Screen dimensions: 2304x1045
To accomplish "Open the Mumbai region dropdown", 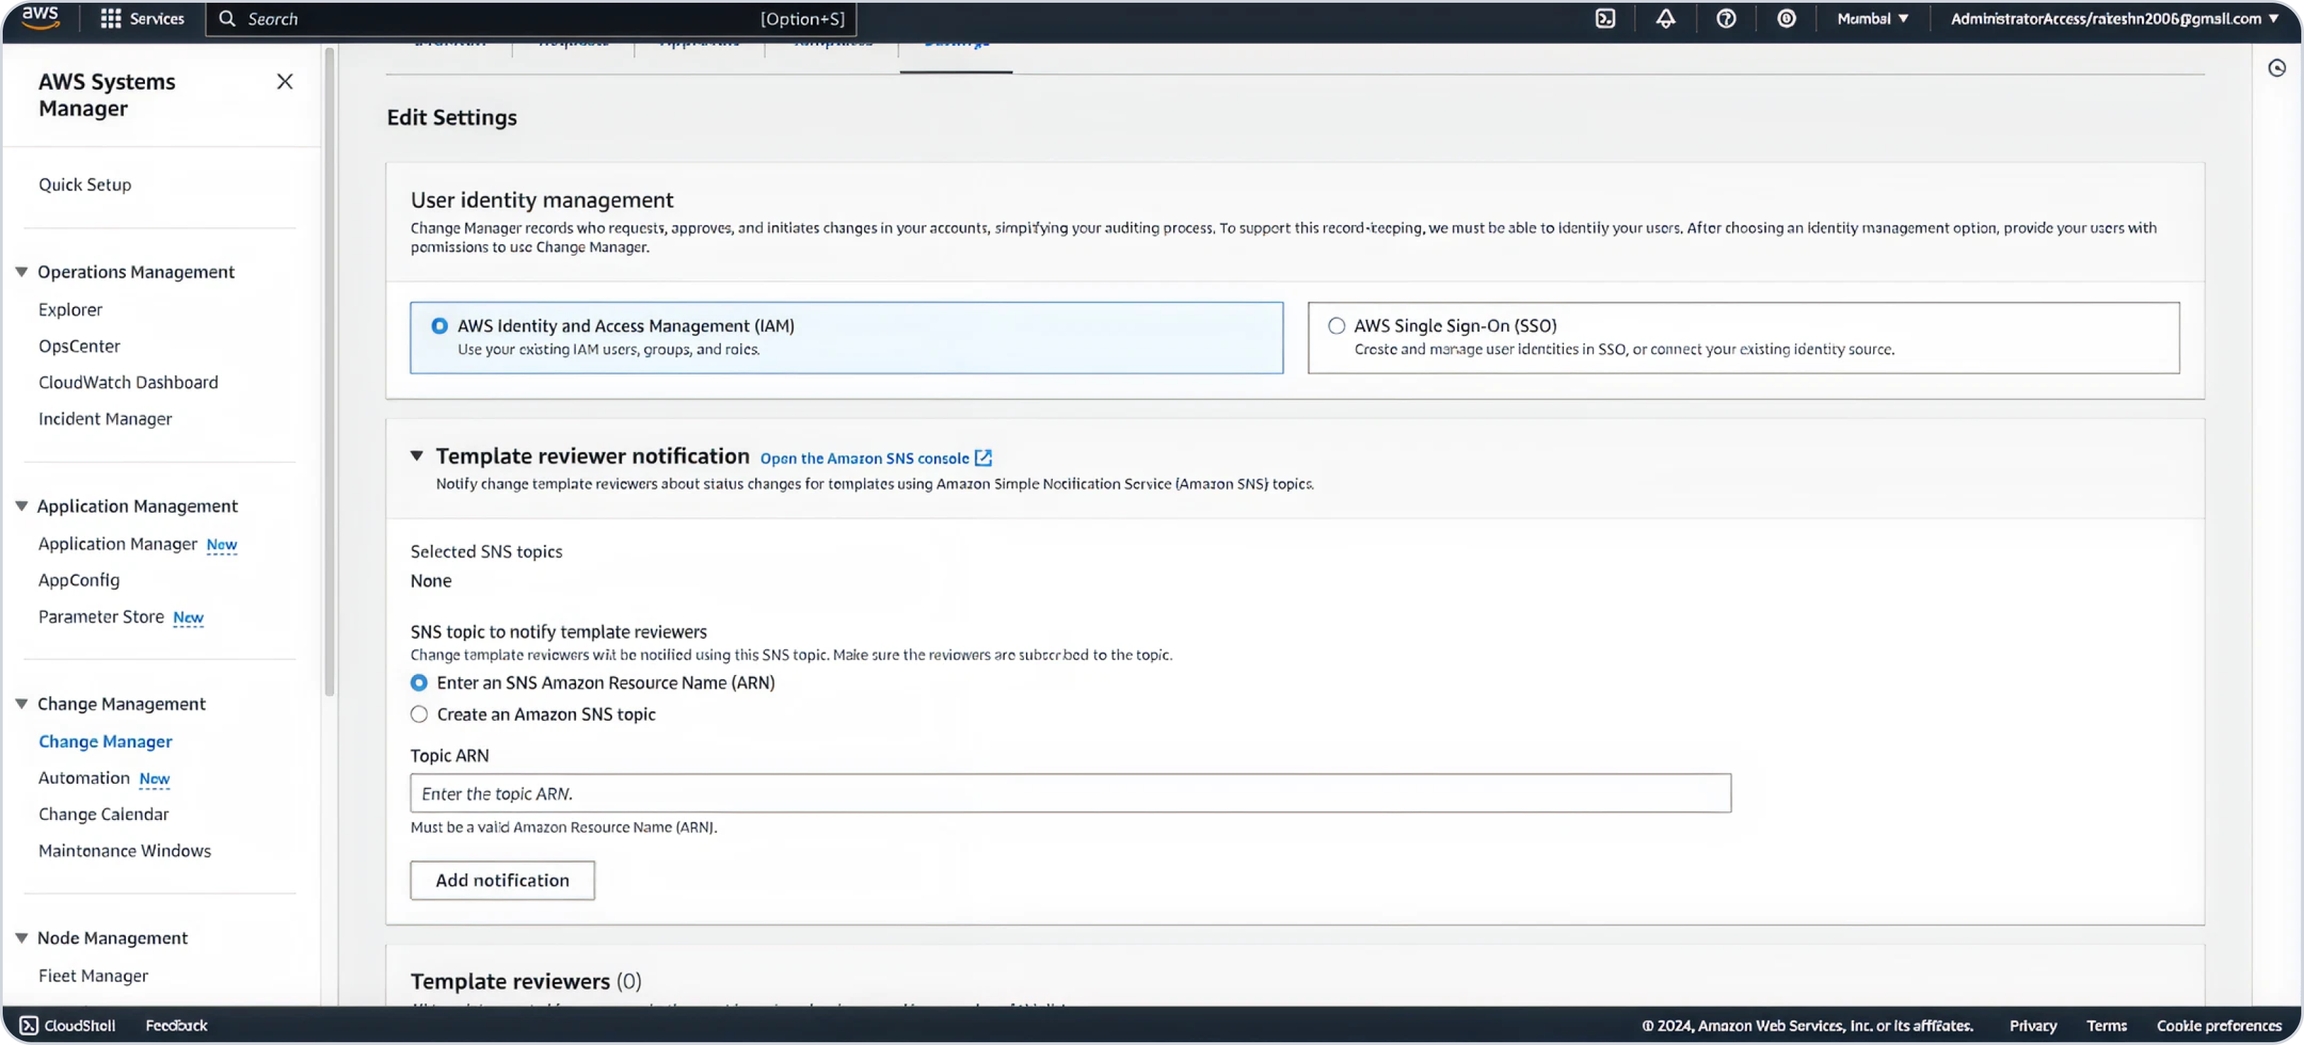I will pos(1872,18).
